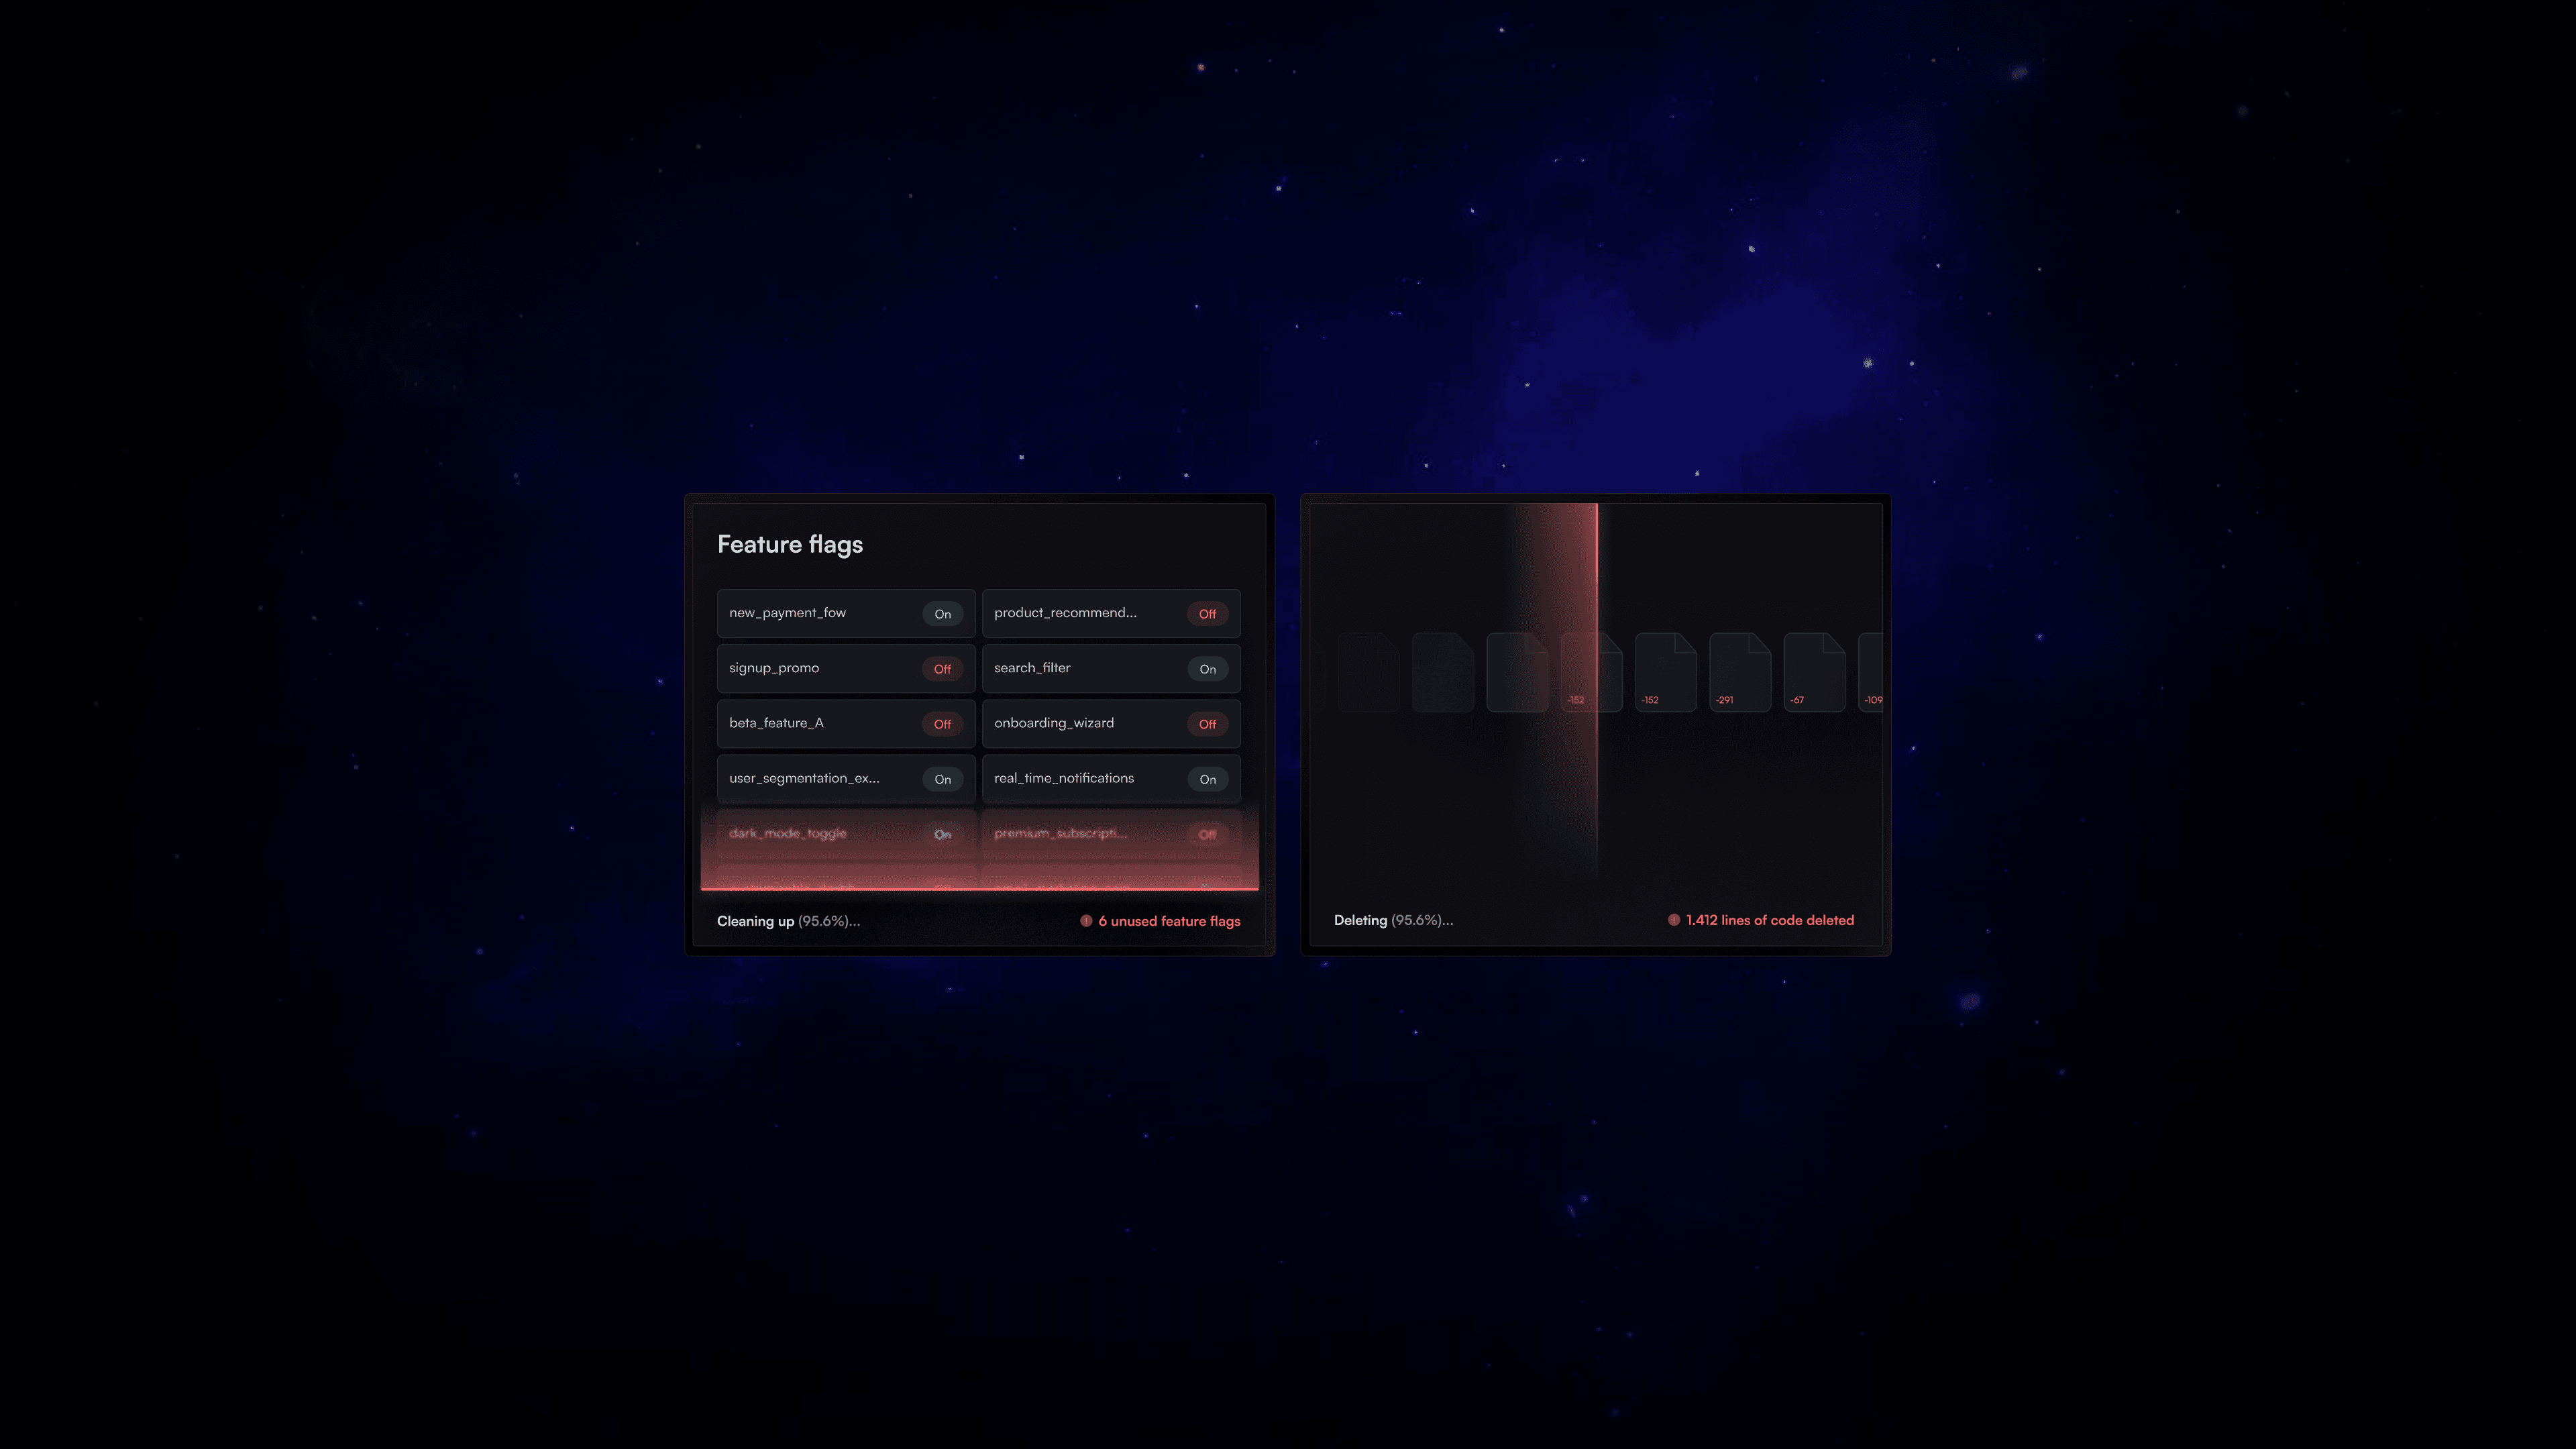
Task: Enable onboarding_wizard via its Off pill
Action: coord(1207,724)
